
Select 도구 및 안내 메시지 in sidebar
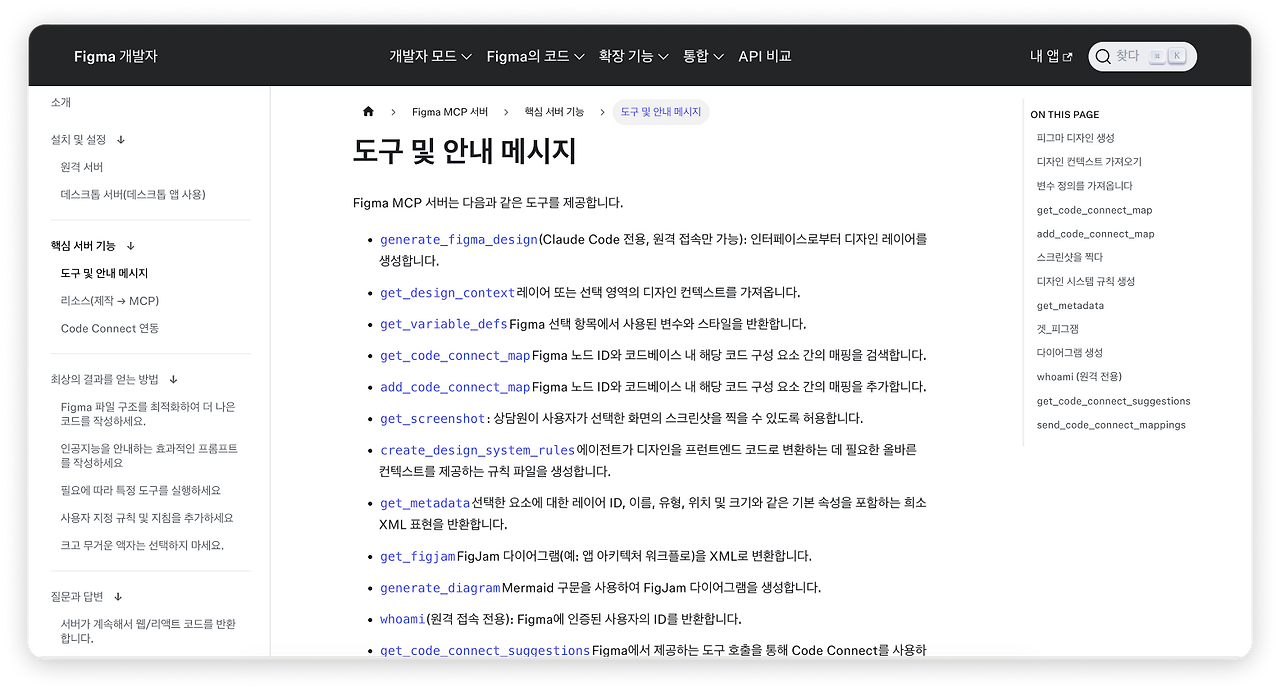coord(104,273)
